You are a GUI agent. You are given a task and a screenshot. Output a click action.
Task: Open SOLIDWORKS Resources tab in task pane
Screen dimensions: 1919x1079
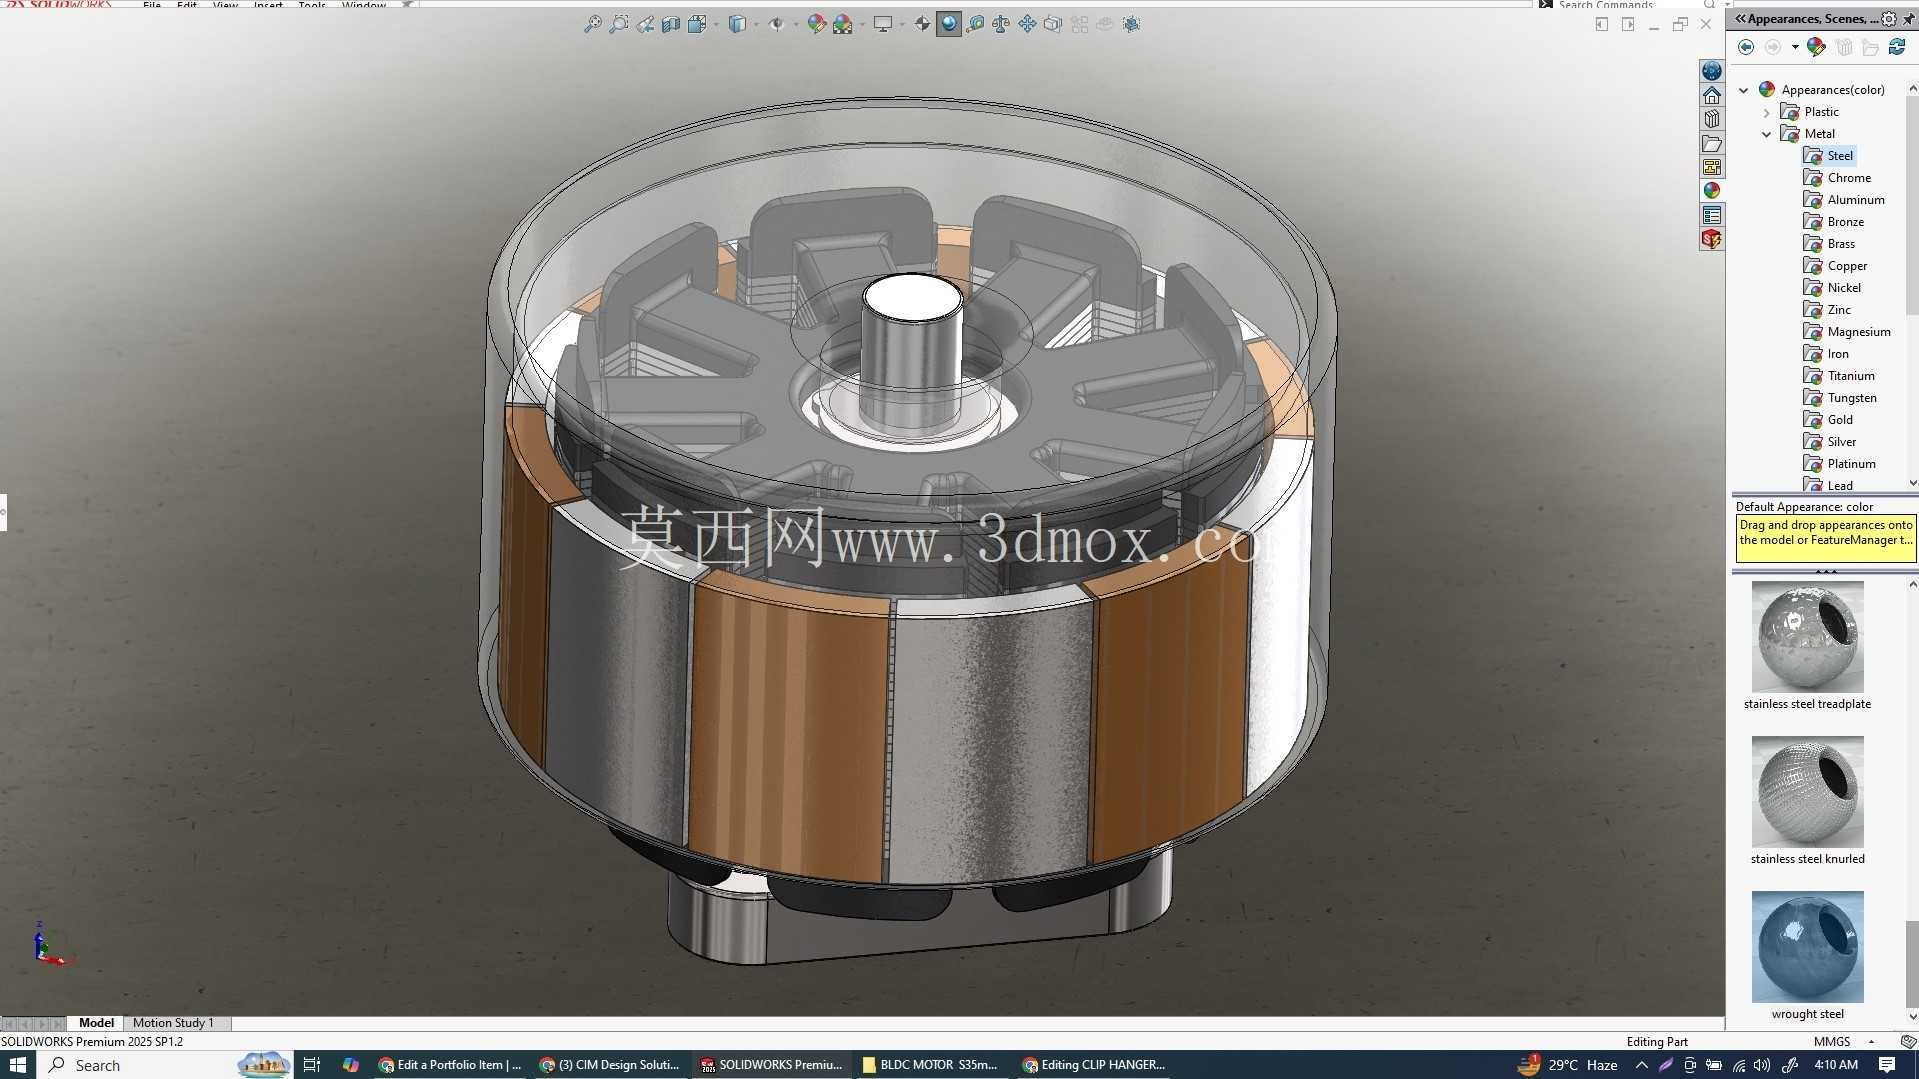[1712, 71]
